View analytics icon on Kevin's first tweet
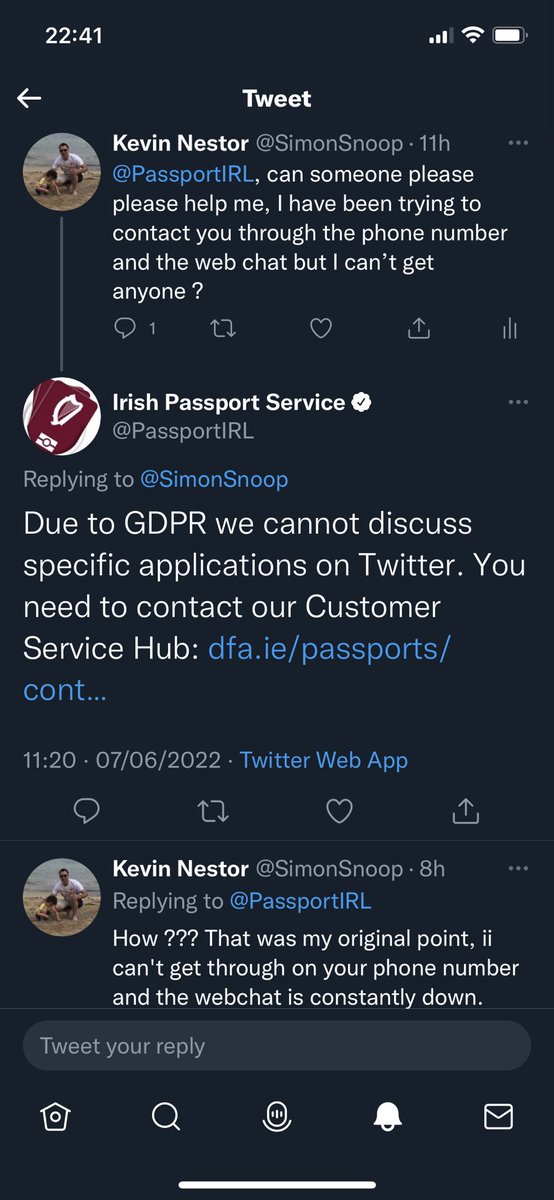 (x=509, y=327)
